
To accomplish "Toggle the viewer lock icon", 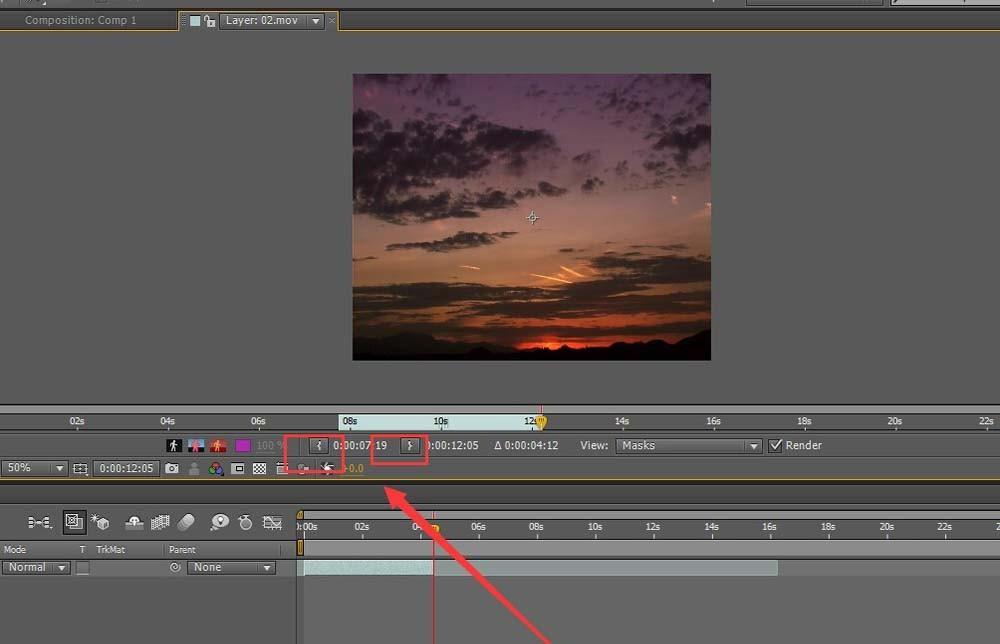I will [x=210, y=21].
